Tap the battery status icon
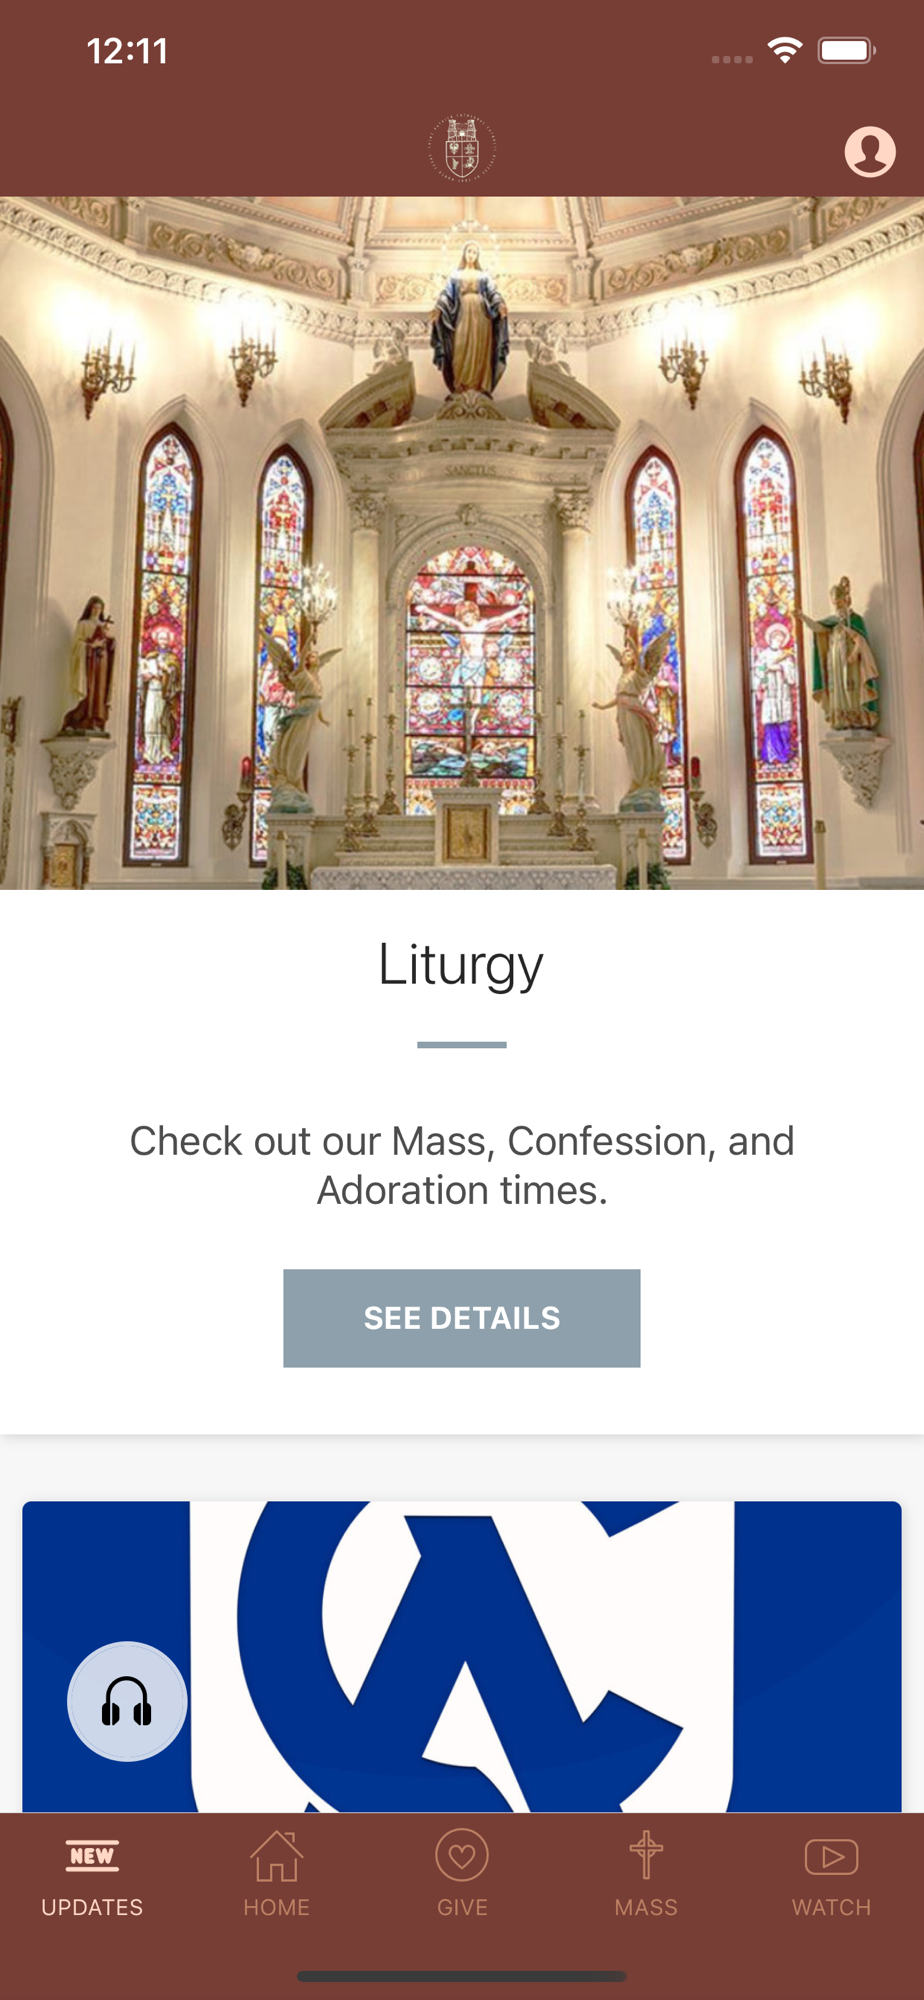Screen dimensions: 924x2000 coord(847,50)
